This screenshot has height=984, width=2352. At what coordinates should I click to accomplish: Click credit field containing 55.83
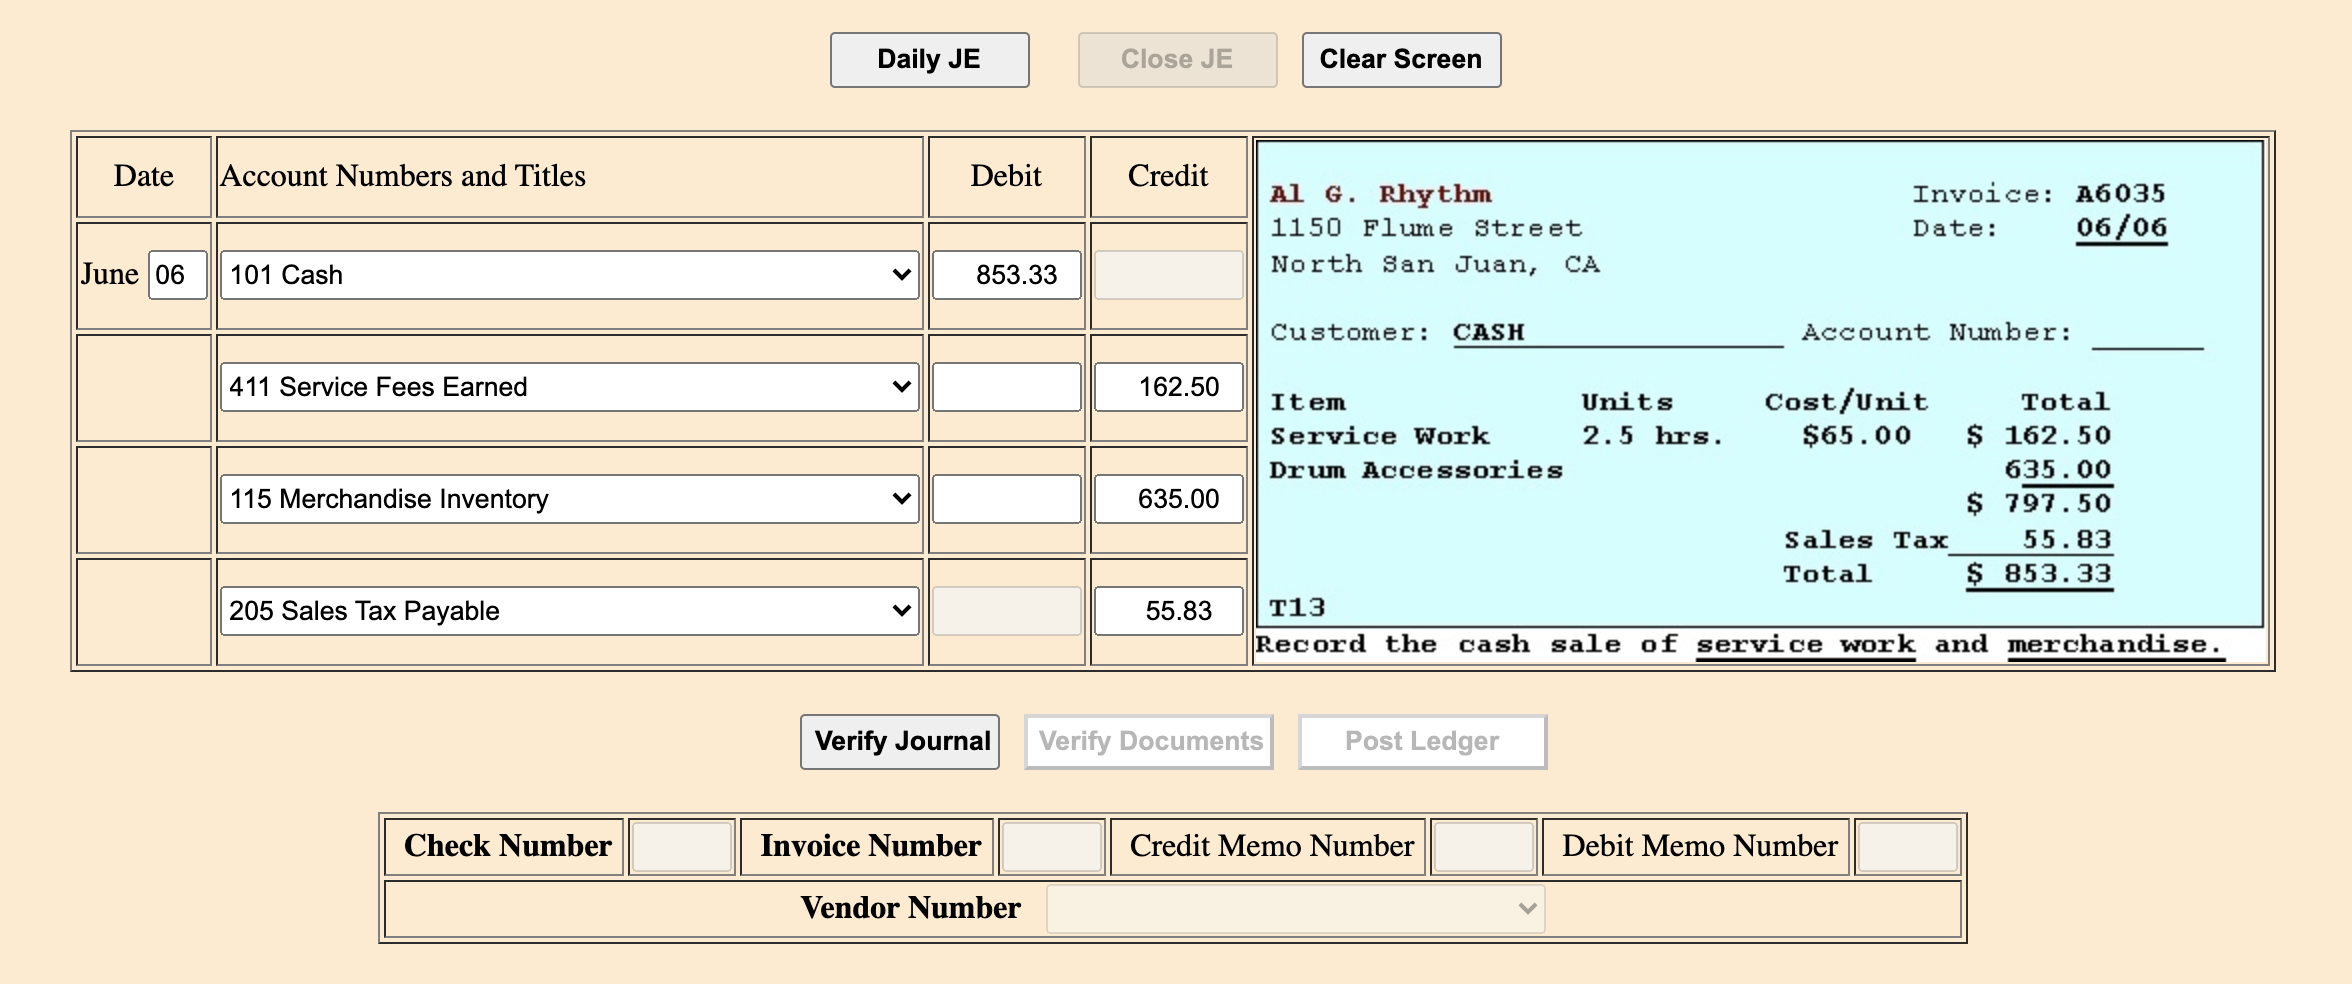click(x=1169, y=611)
